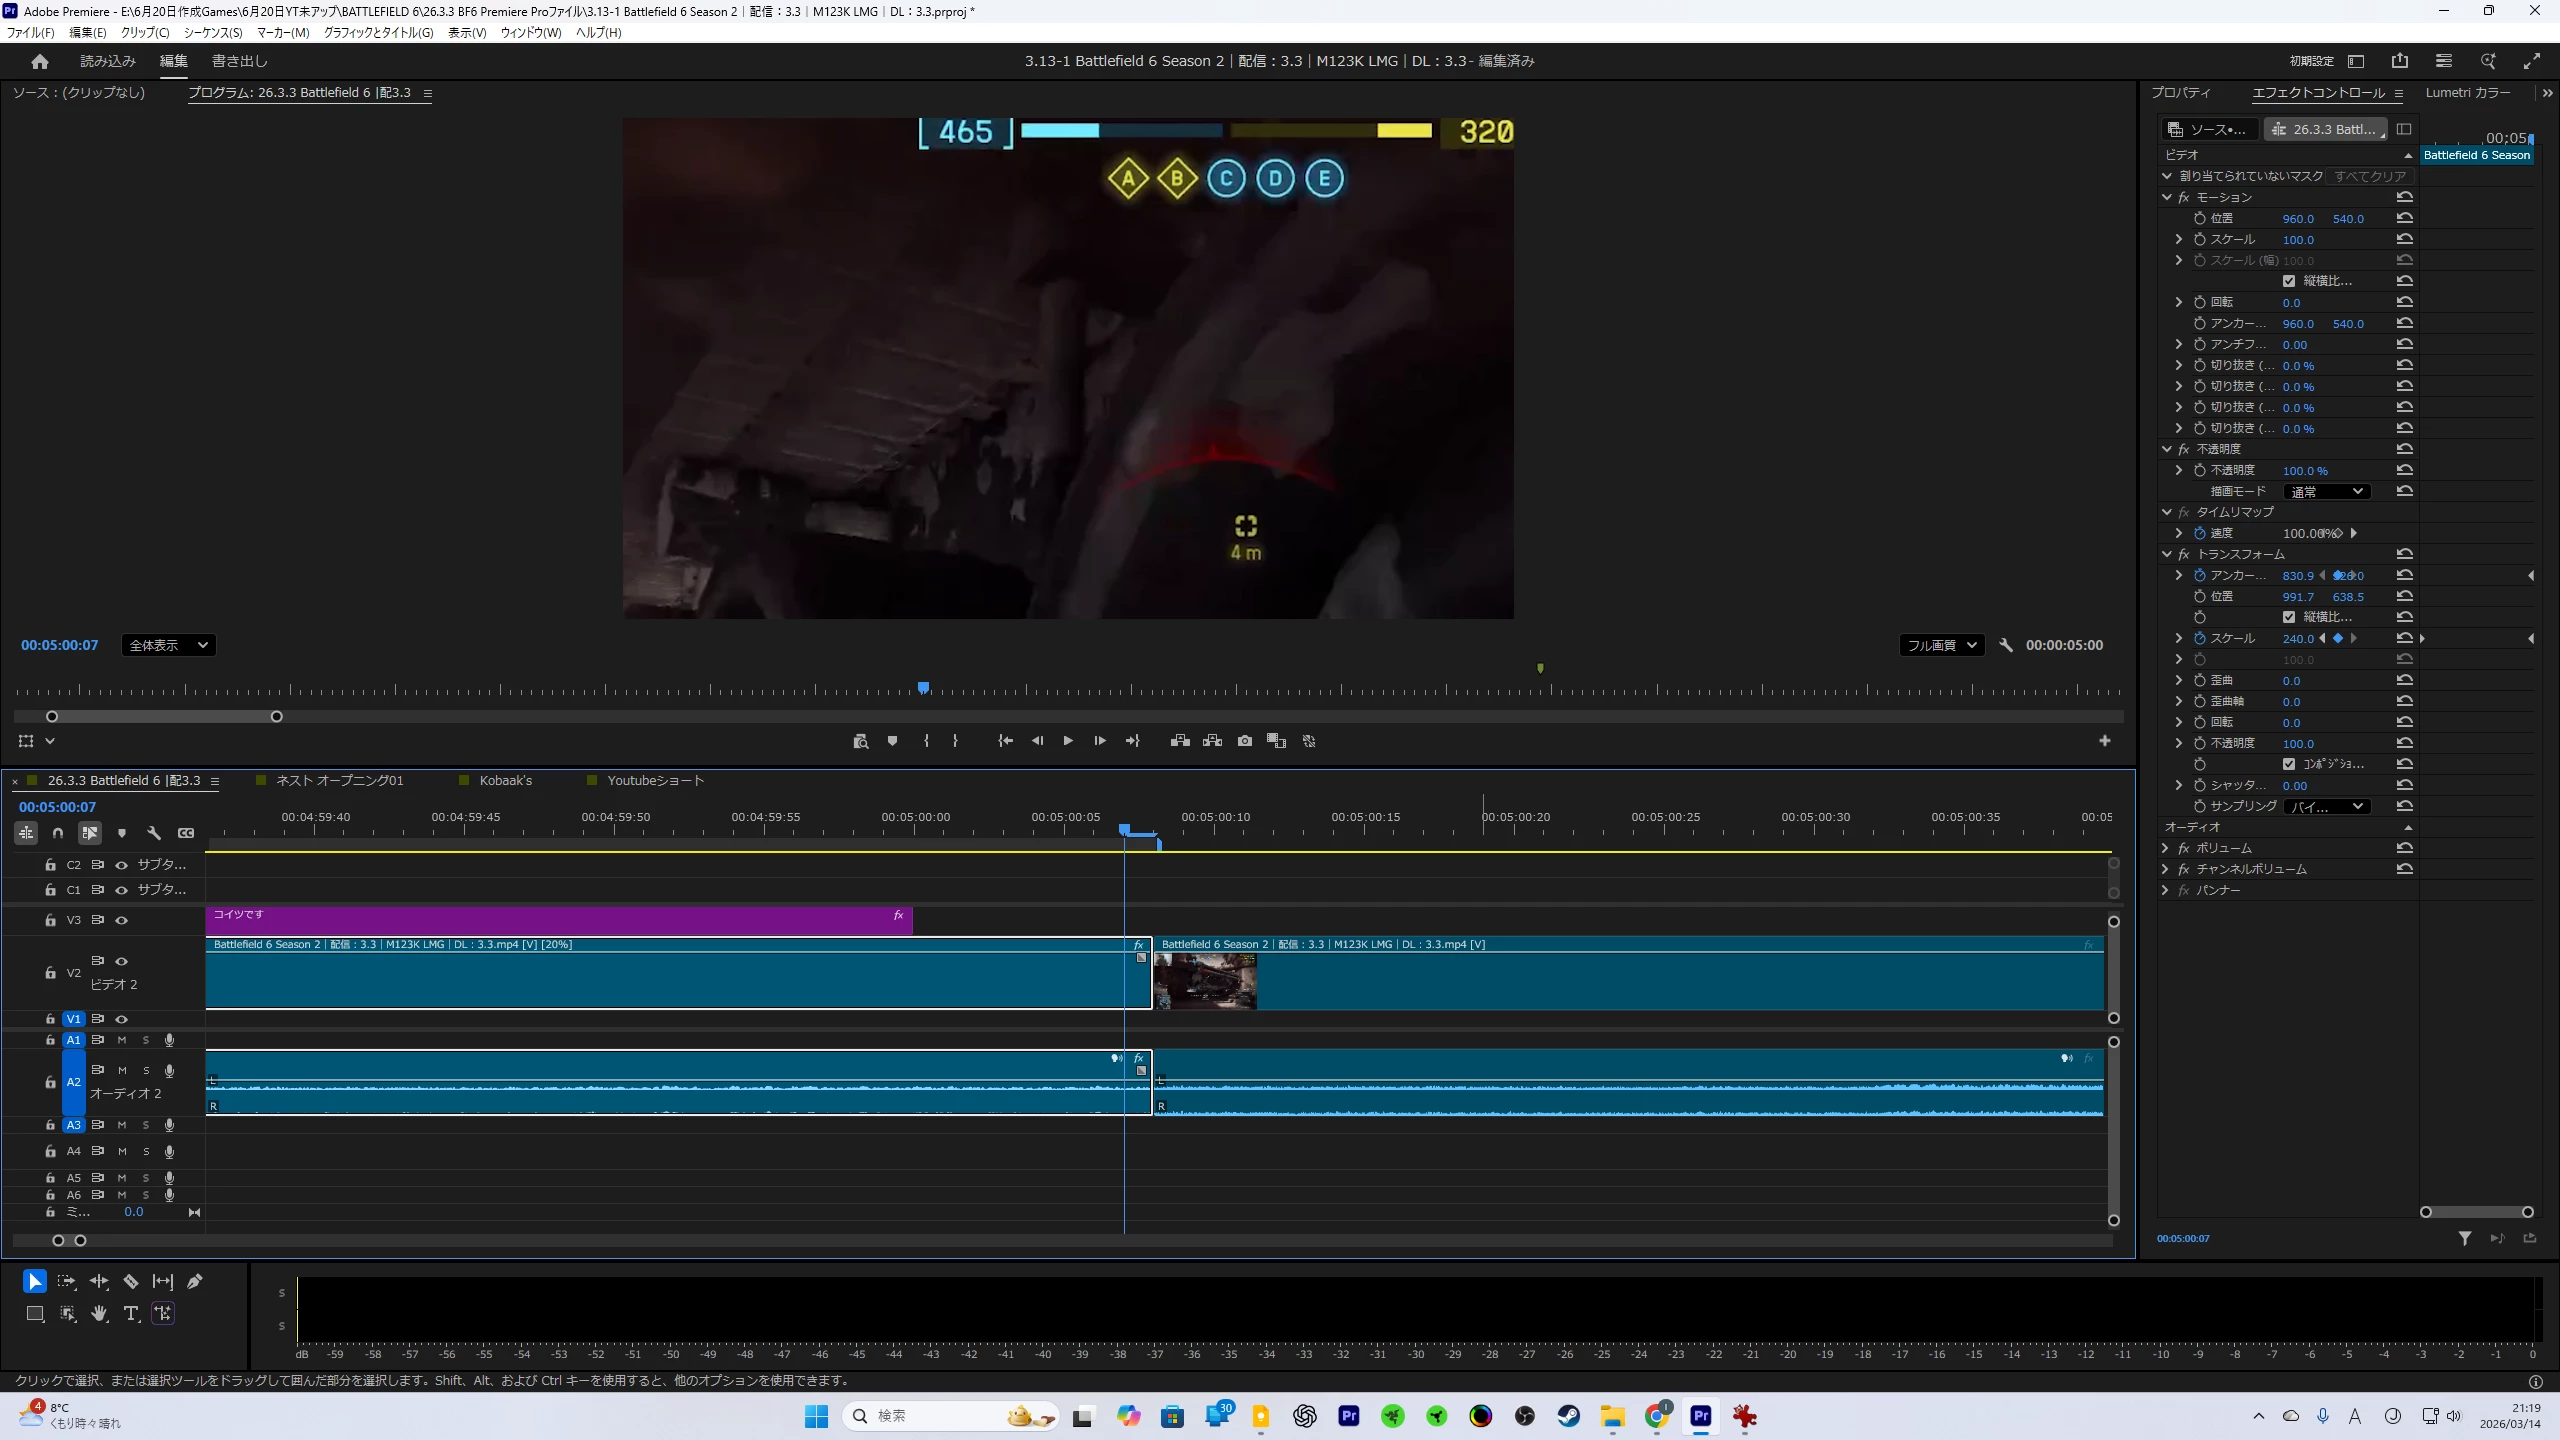Add a marker in program monitor
This screenshot has height=1440, width=2560.
pyautogui.click(x=892, y=741)
